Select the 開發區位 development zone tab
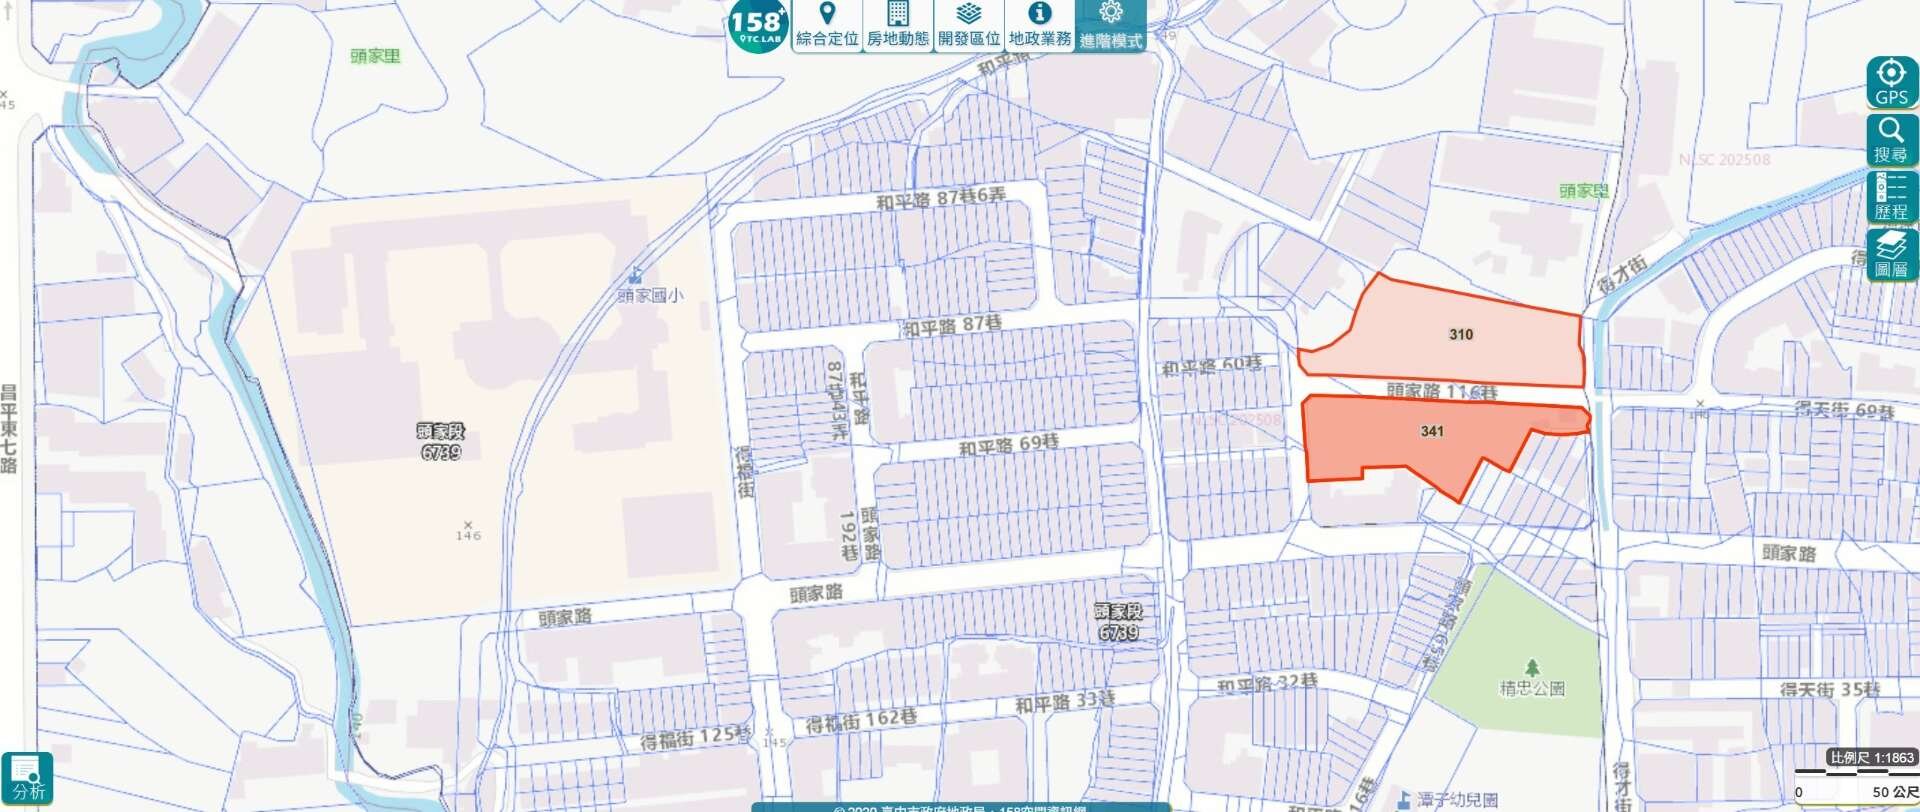The width and height of the screenshot is (1920, 812). click(968, 26)
